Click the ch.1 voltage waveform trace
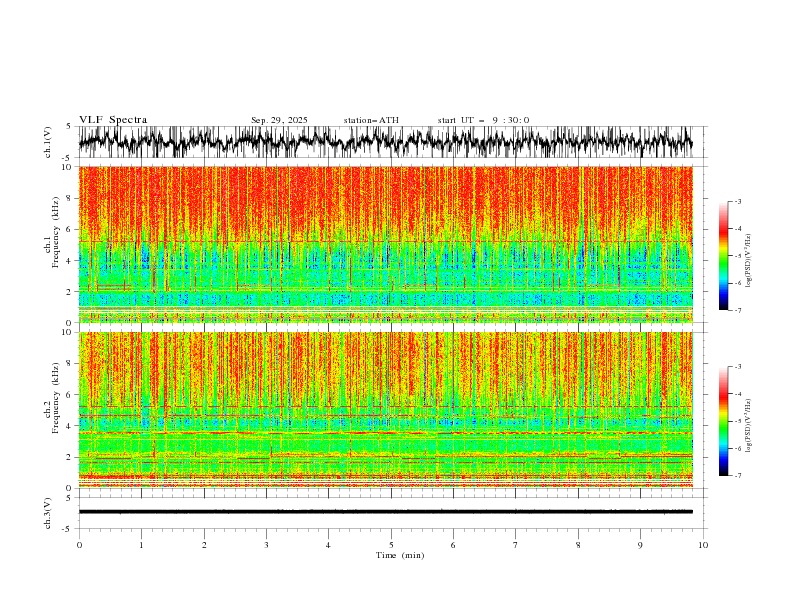This screenshot has height=612, width=792. click(x=385, y=142)
